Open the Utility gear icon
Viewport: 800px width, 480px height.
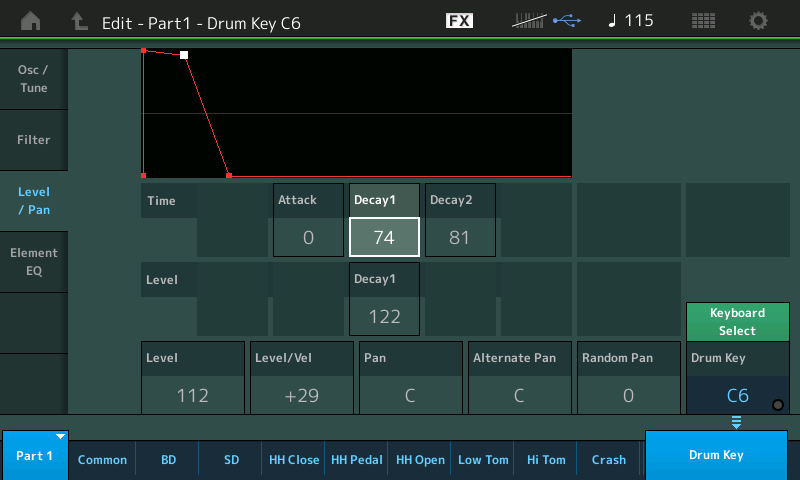pos(759,21)
